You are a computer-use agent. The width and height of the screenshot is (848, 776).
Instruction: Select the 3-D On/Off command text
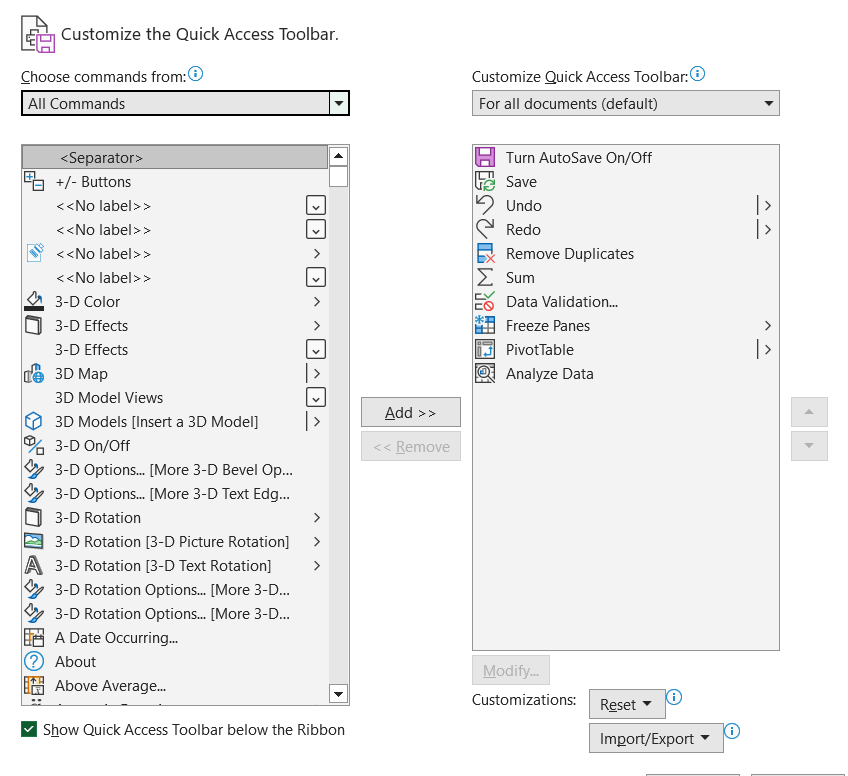click(x=92, y=446)
